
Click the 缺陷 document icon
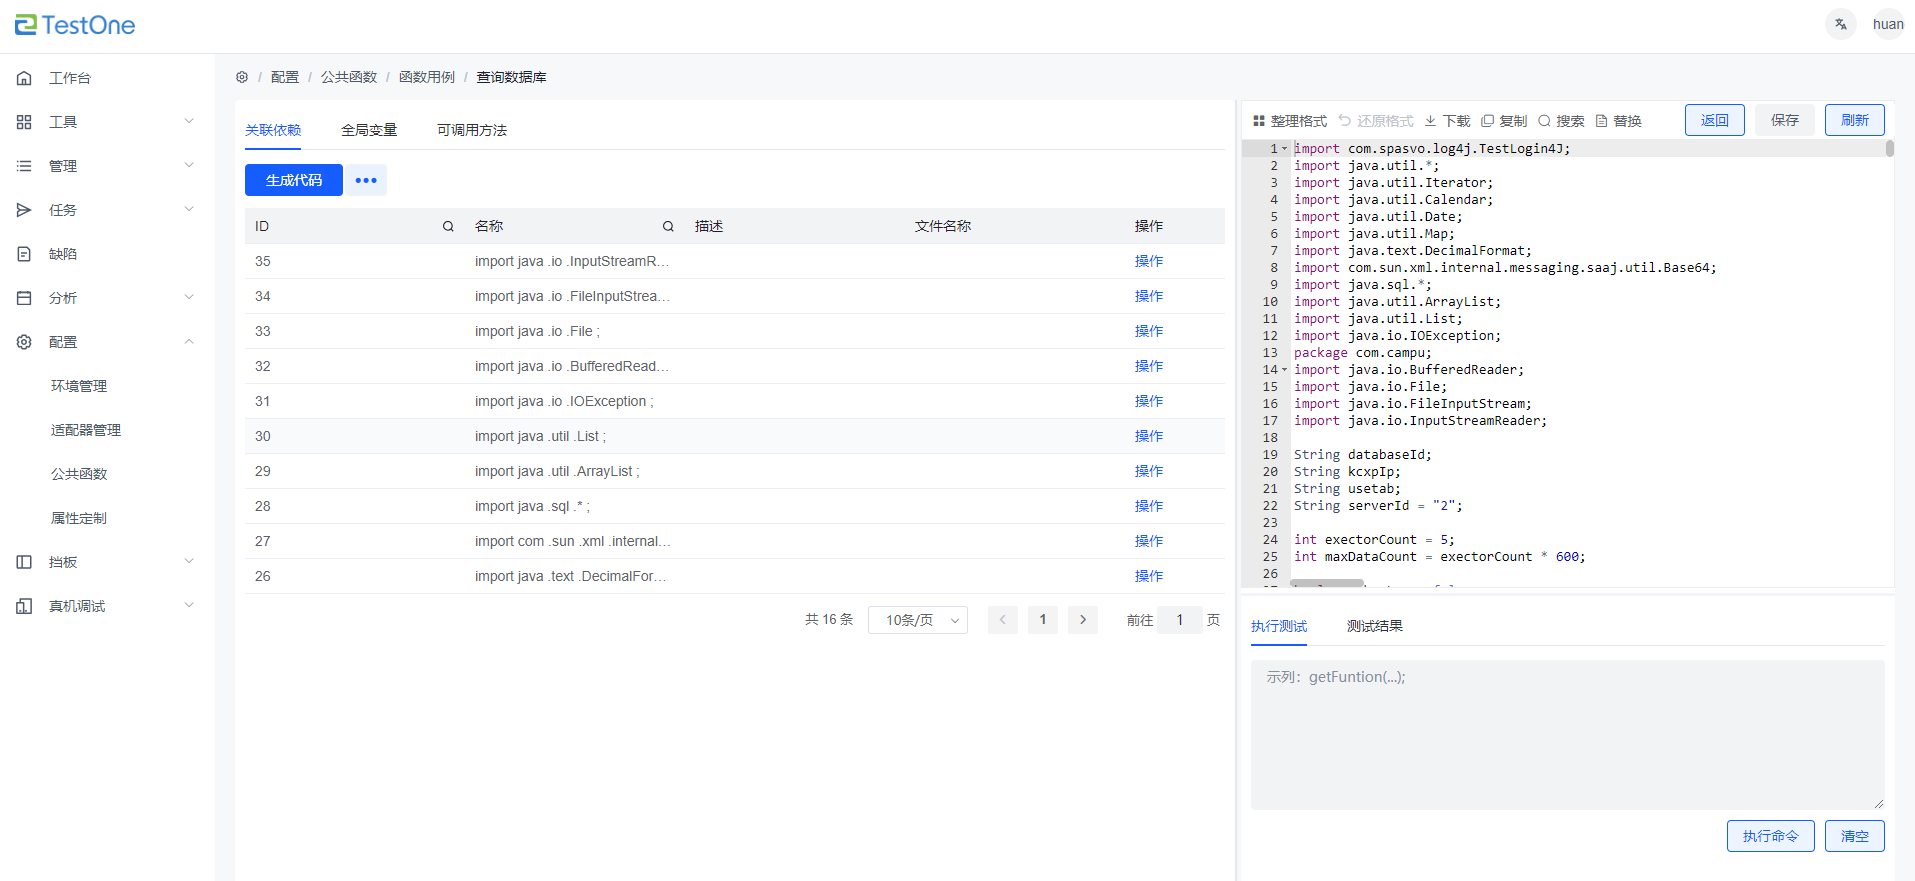[x=24, y=254]
